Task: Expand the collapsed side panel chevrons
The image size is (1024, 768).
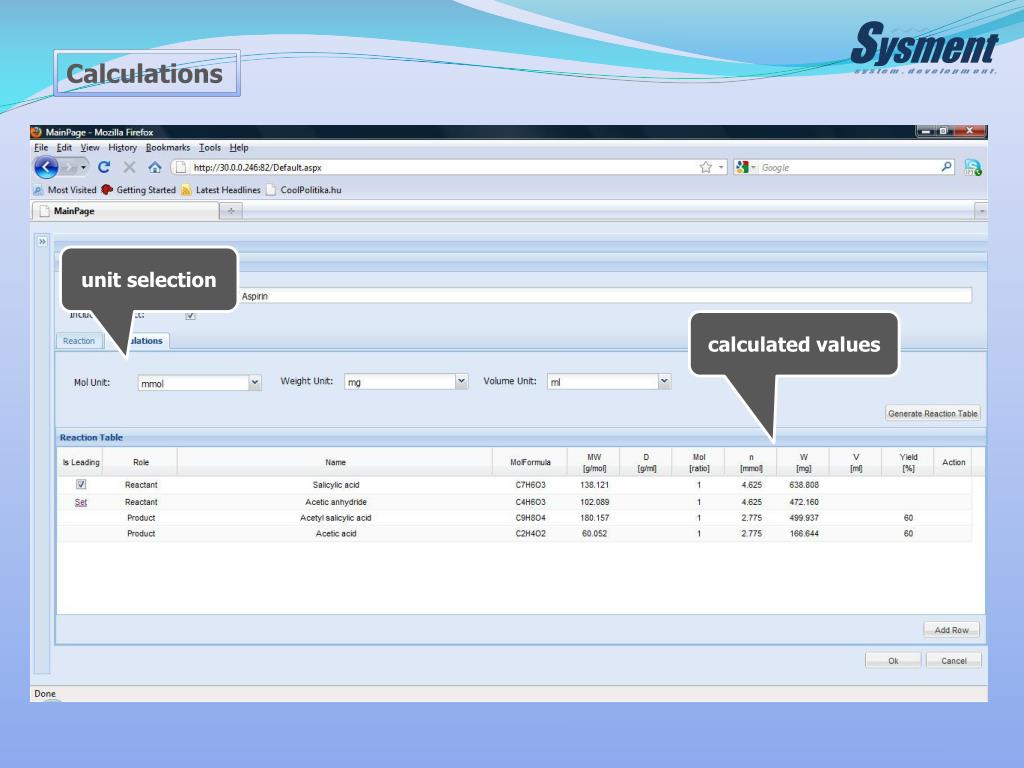Action: [x=42, y=242]
